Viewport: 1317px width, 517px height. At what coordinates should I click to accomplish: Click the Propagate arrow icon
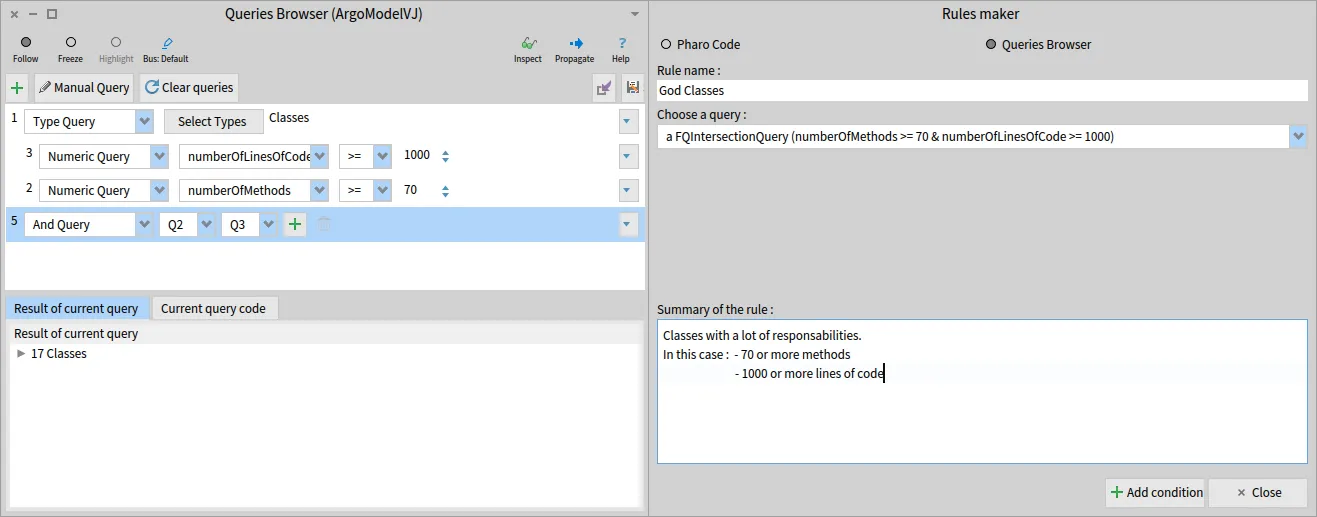(x=575, y=43)
